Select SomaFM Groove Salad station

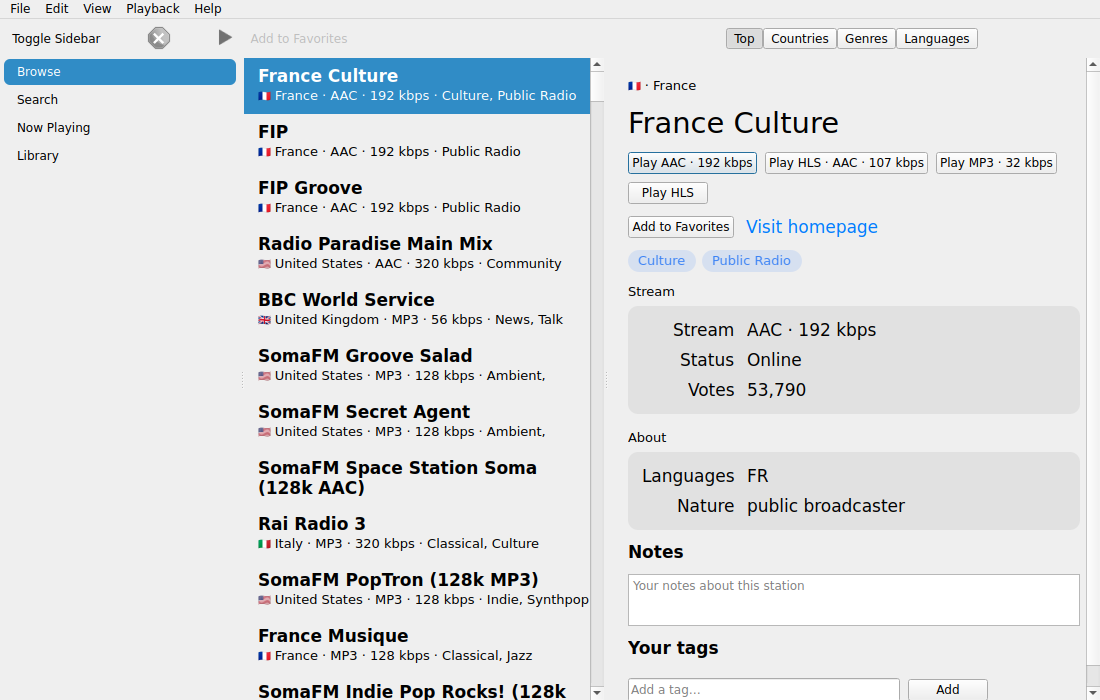pos(417,366)
